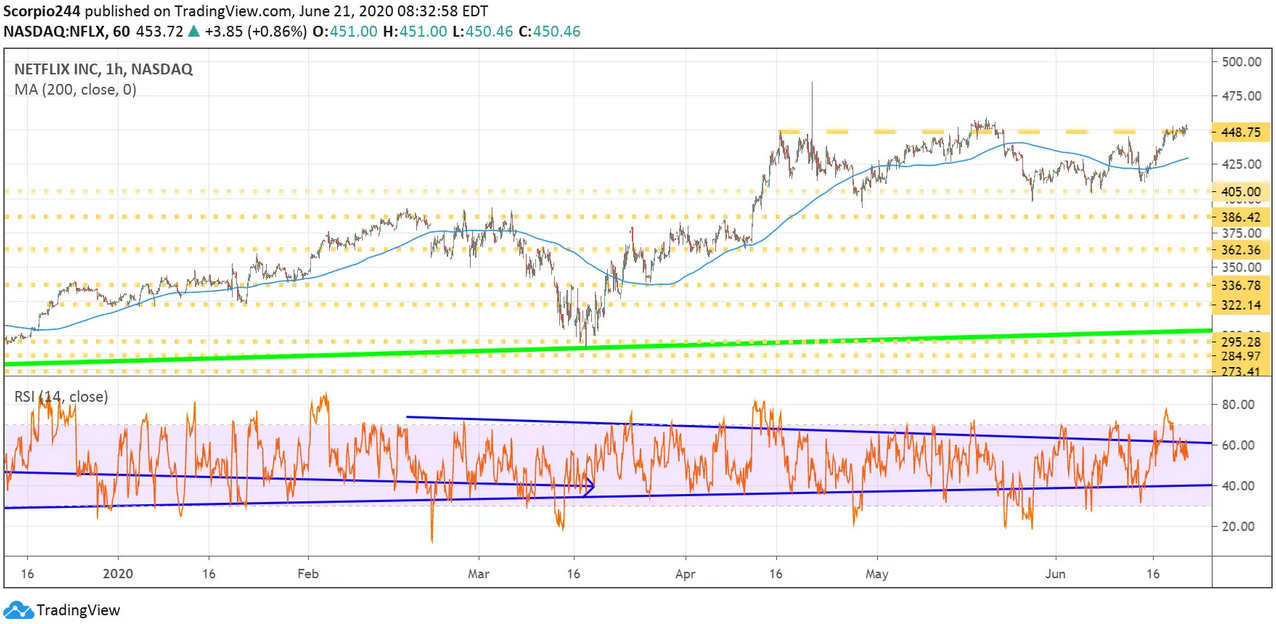Click the 322.14 price level tag
Image resolution: width=1276 pixels, height=624 pixels.
[1239, 304]
